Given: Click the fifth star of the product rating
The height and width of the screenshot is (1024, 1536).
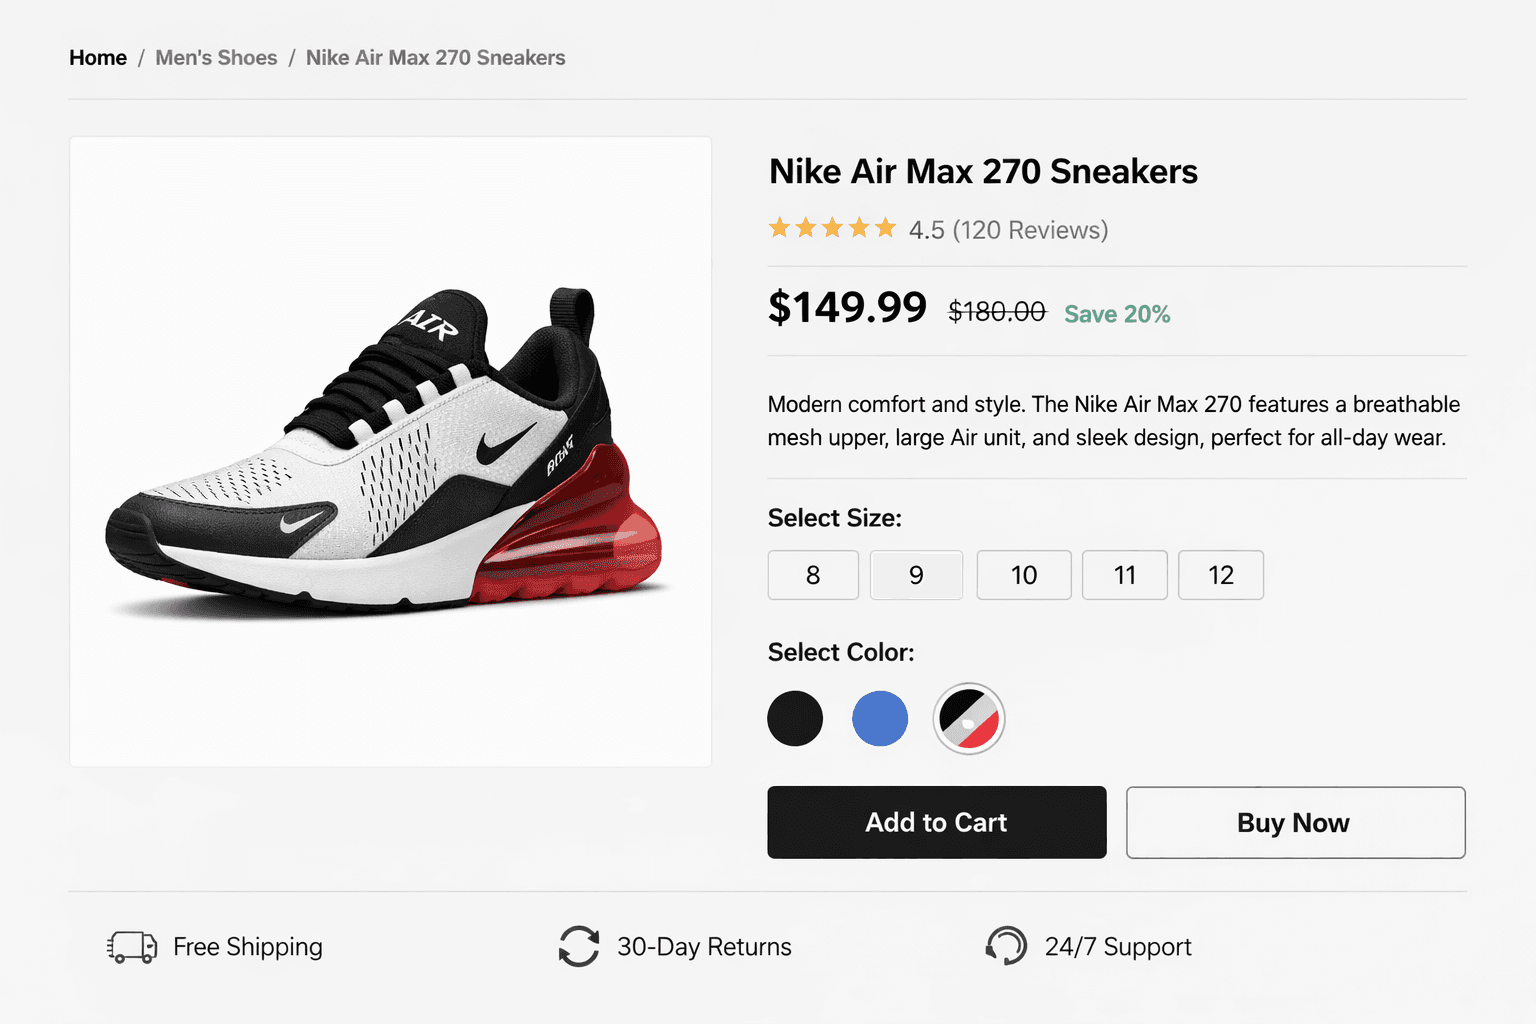Looking at the screenshot, I should (884, 228).
